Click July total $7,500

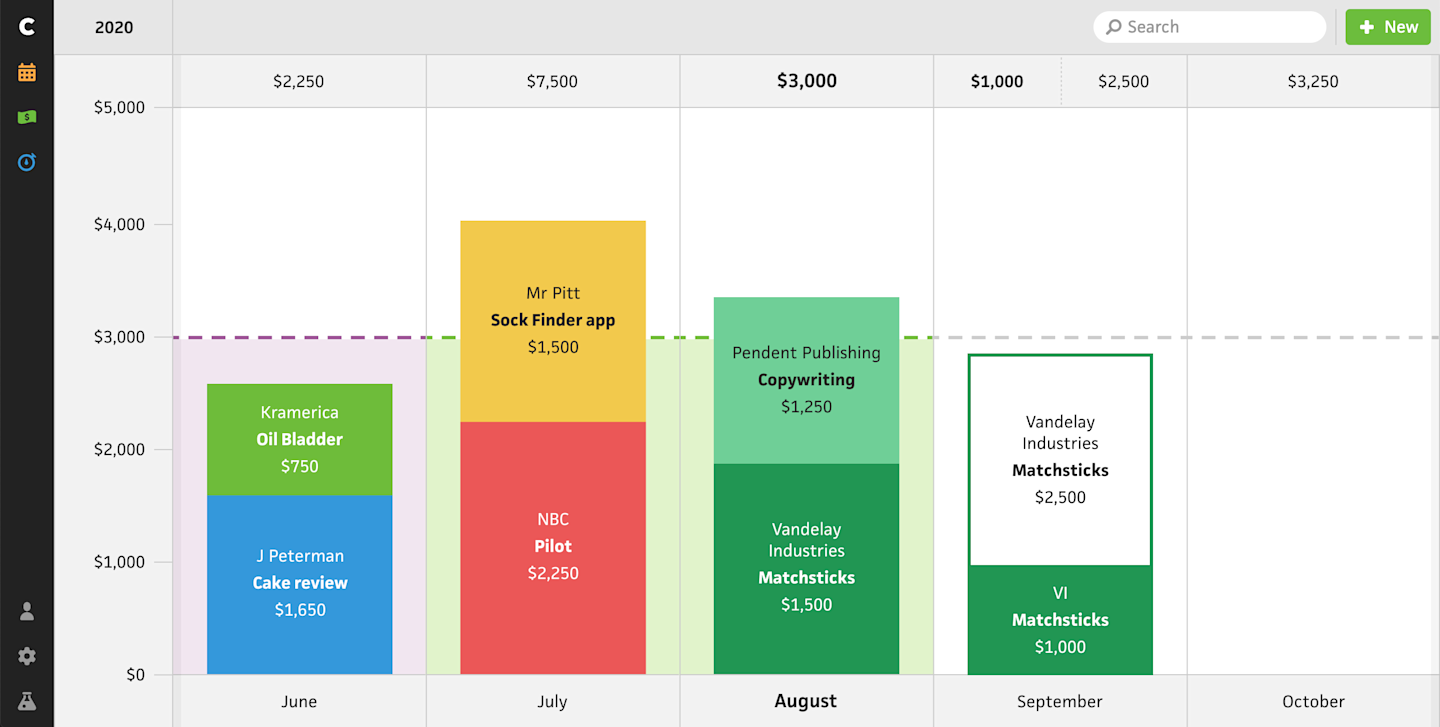pos(552,81)
